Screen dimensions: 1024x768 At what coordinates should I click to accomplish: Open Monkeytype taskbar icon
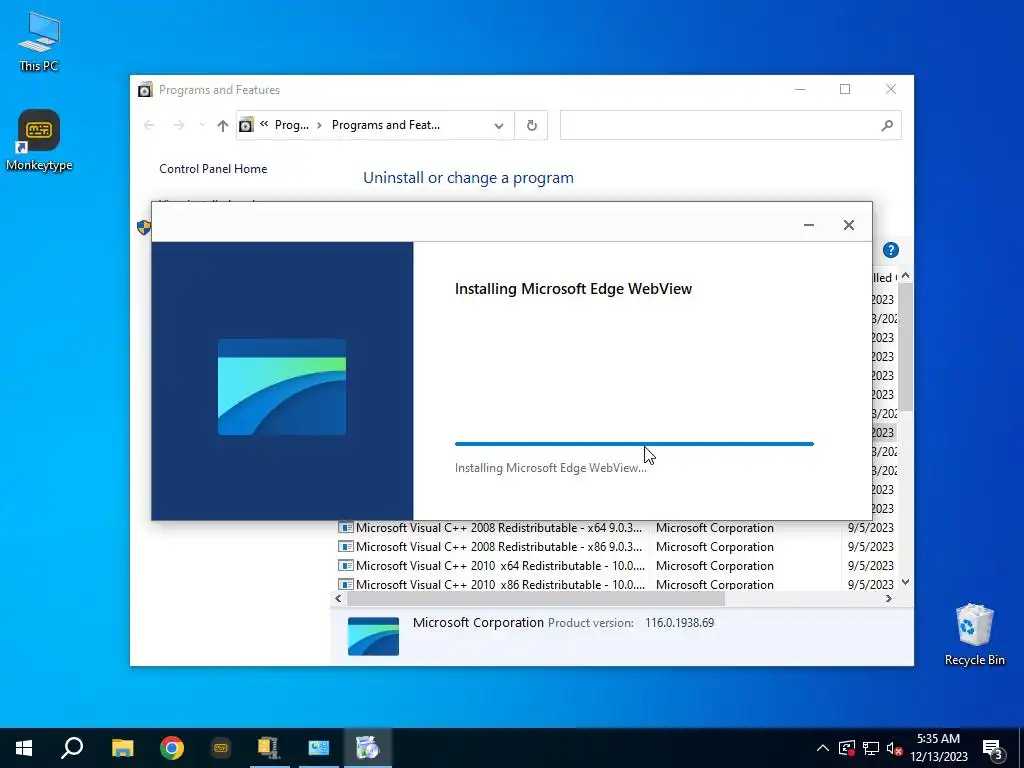(221, 748)
